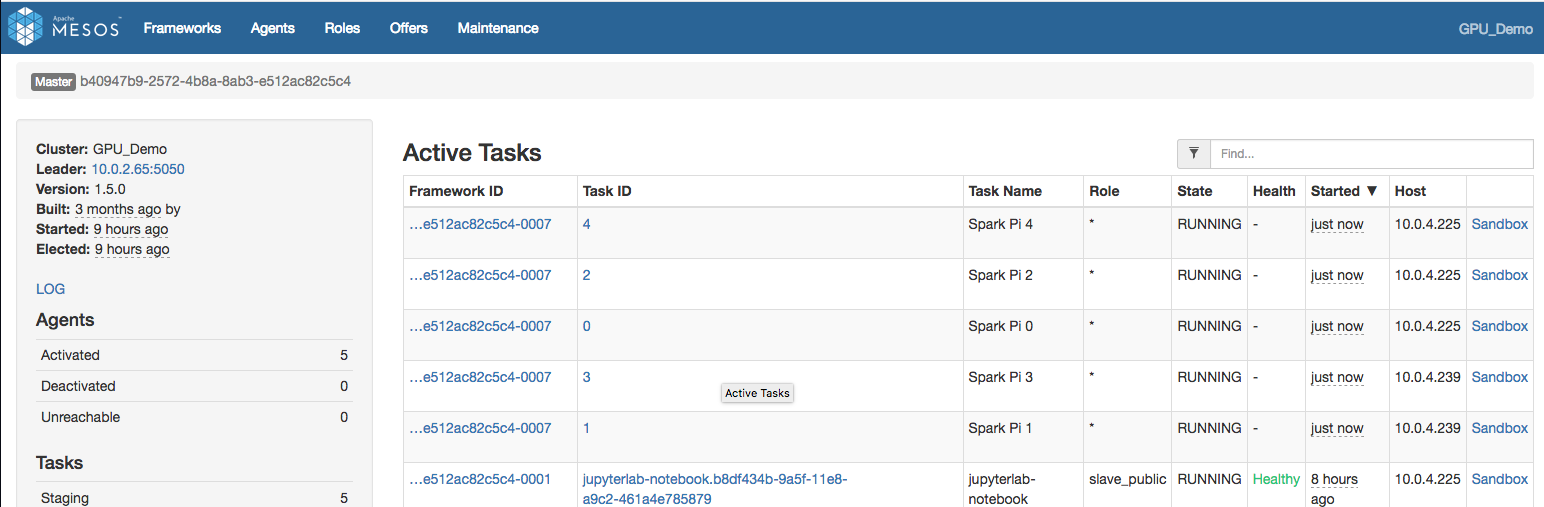Sort by Health column header

point(1274,191)
